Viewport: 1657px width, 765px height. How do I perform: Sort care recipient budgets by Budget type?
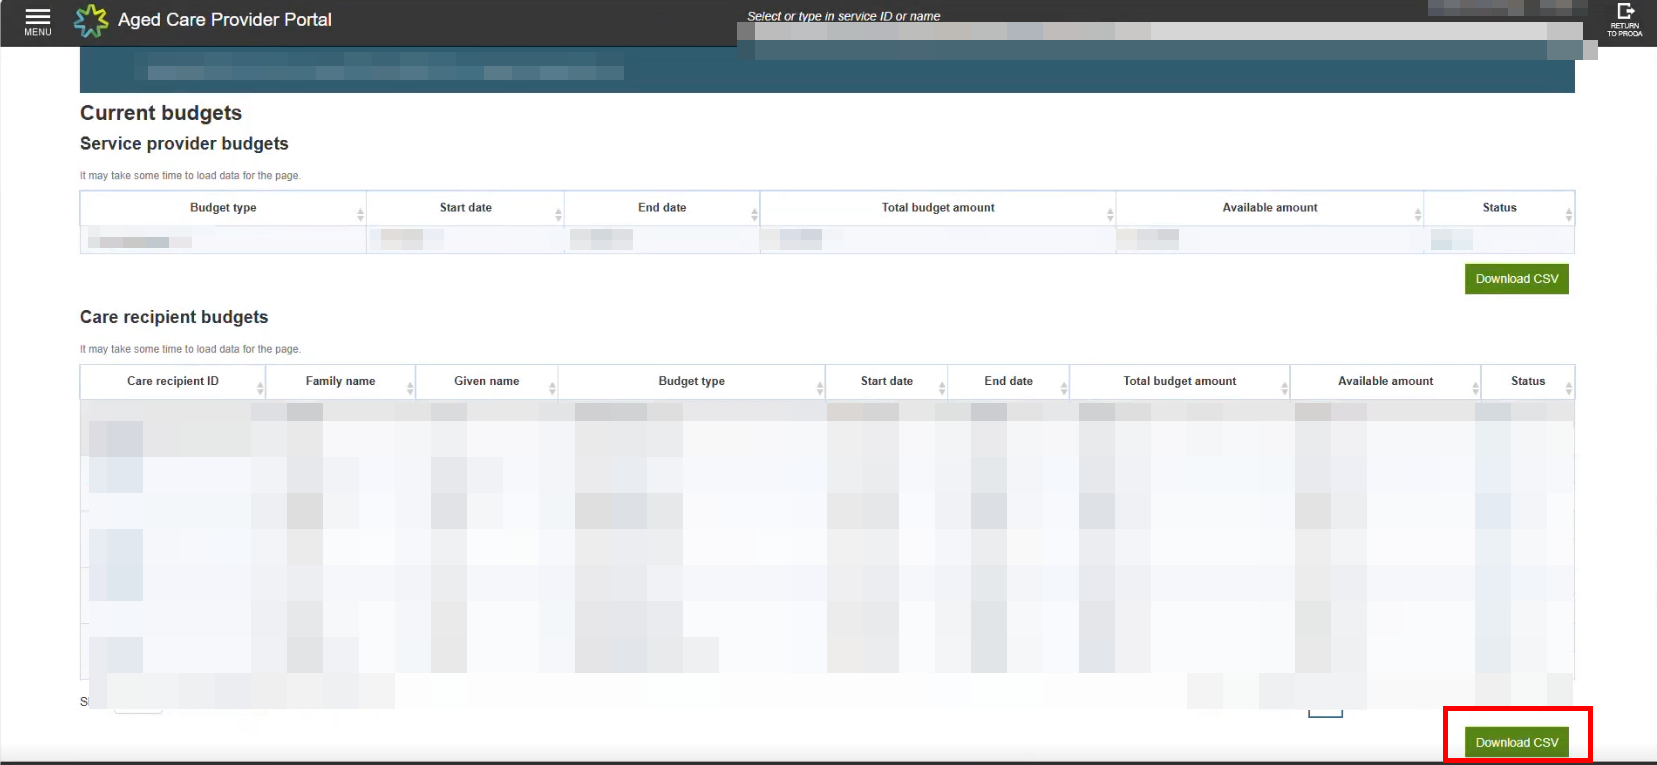pos(691,381)
